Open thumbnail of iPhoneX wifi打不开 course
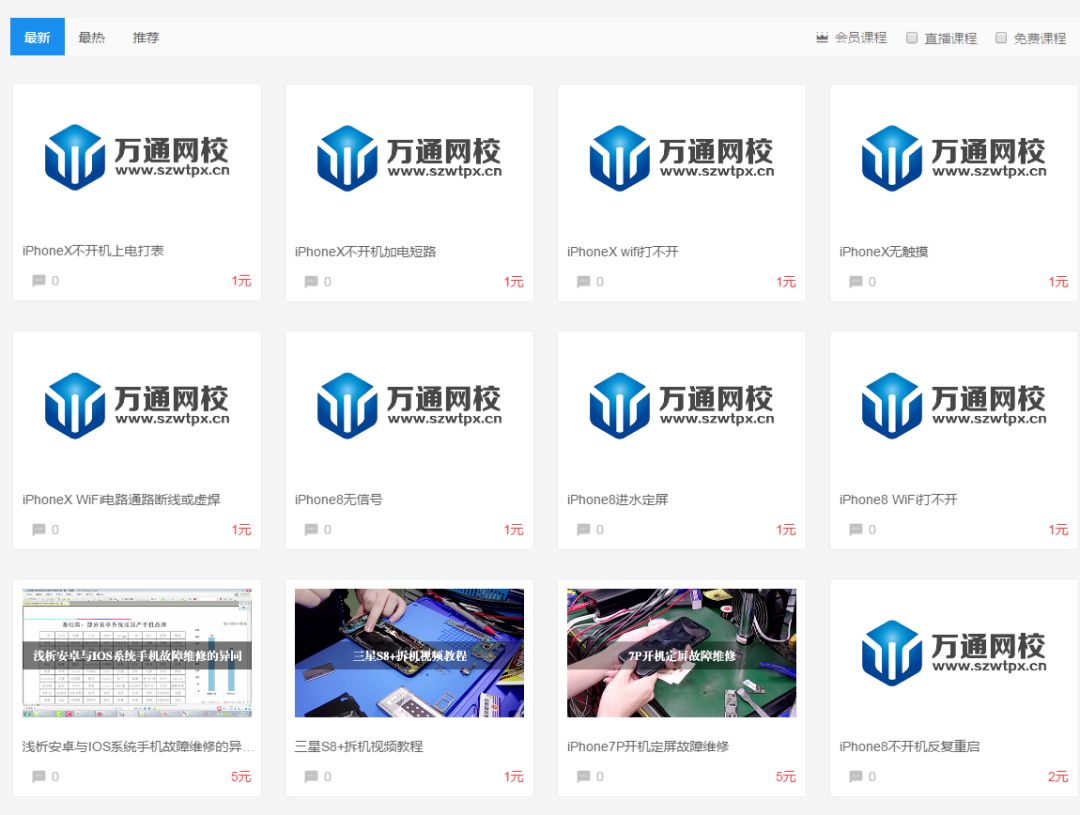The image size is (1080, 815). click(682, 158)
